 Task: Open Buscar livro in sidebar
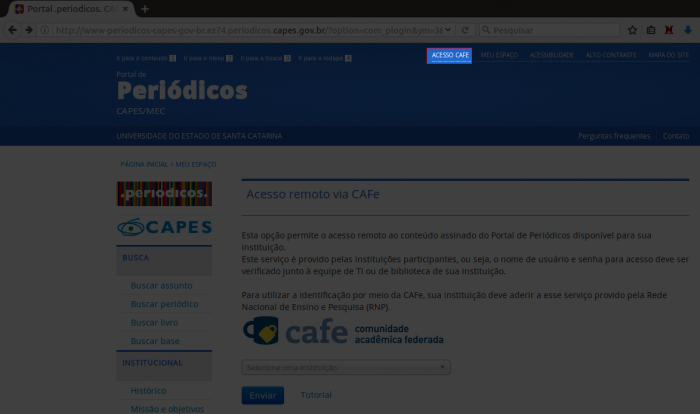154,322
